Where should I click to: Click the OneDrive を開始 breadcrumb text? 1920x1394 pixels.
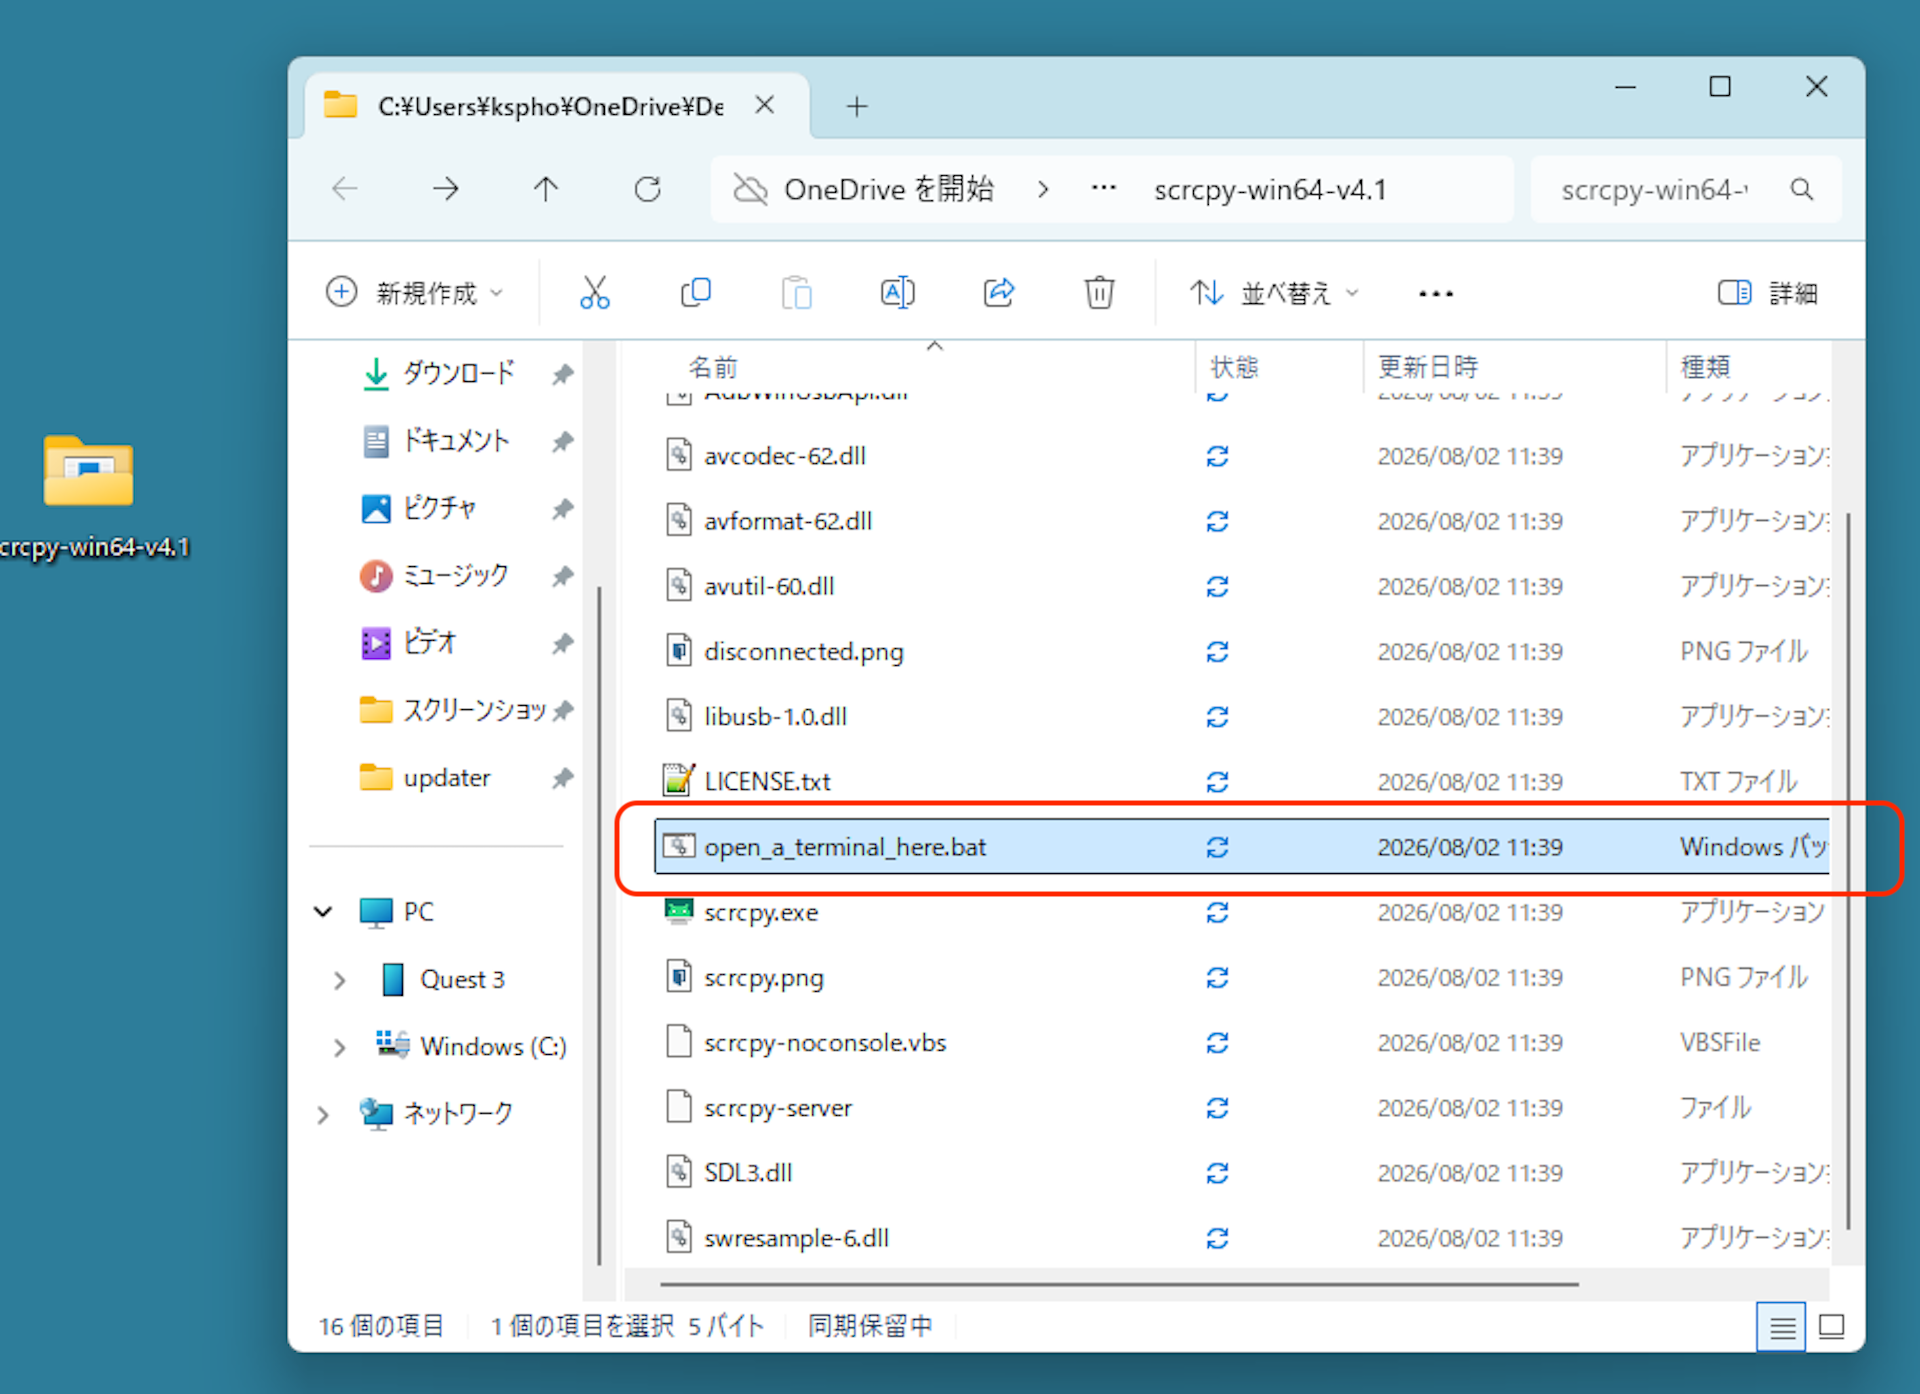889,189
